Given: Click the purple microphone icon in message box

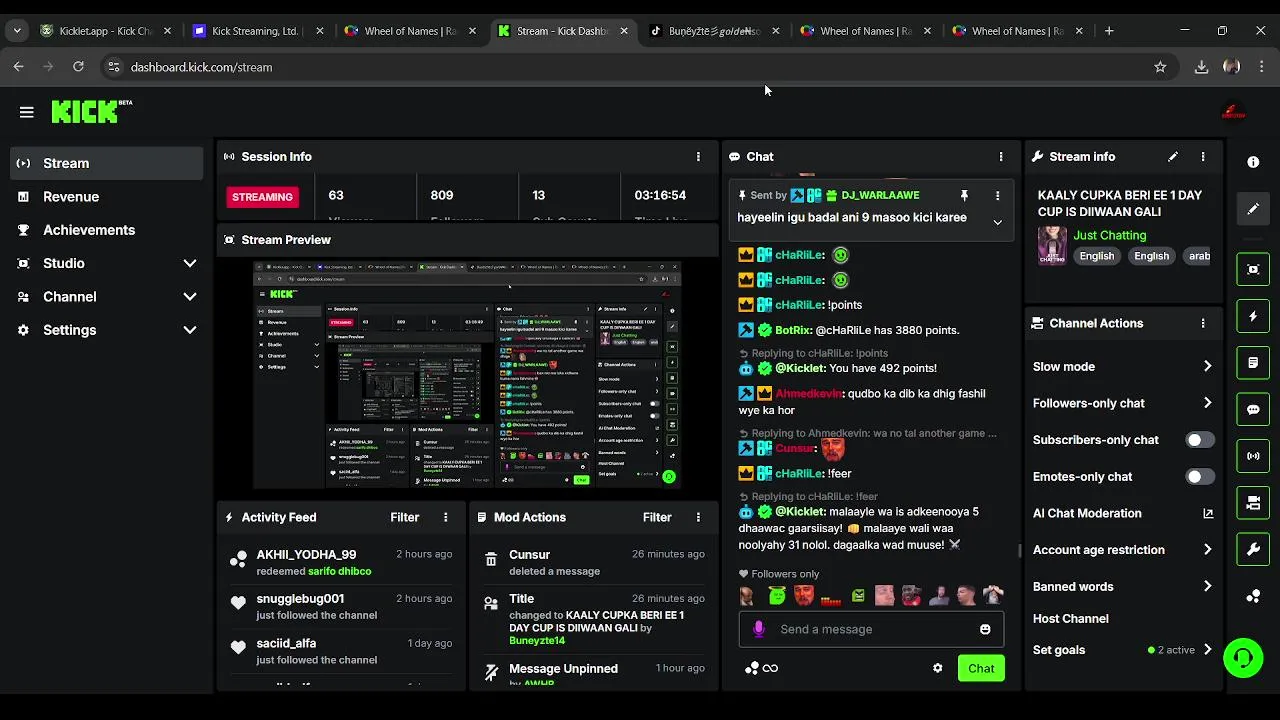Looking at the screenshot, I should [759, 629].
